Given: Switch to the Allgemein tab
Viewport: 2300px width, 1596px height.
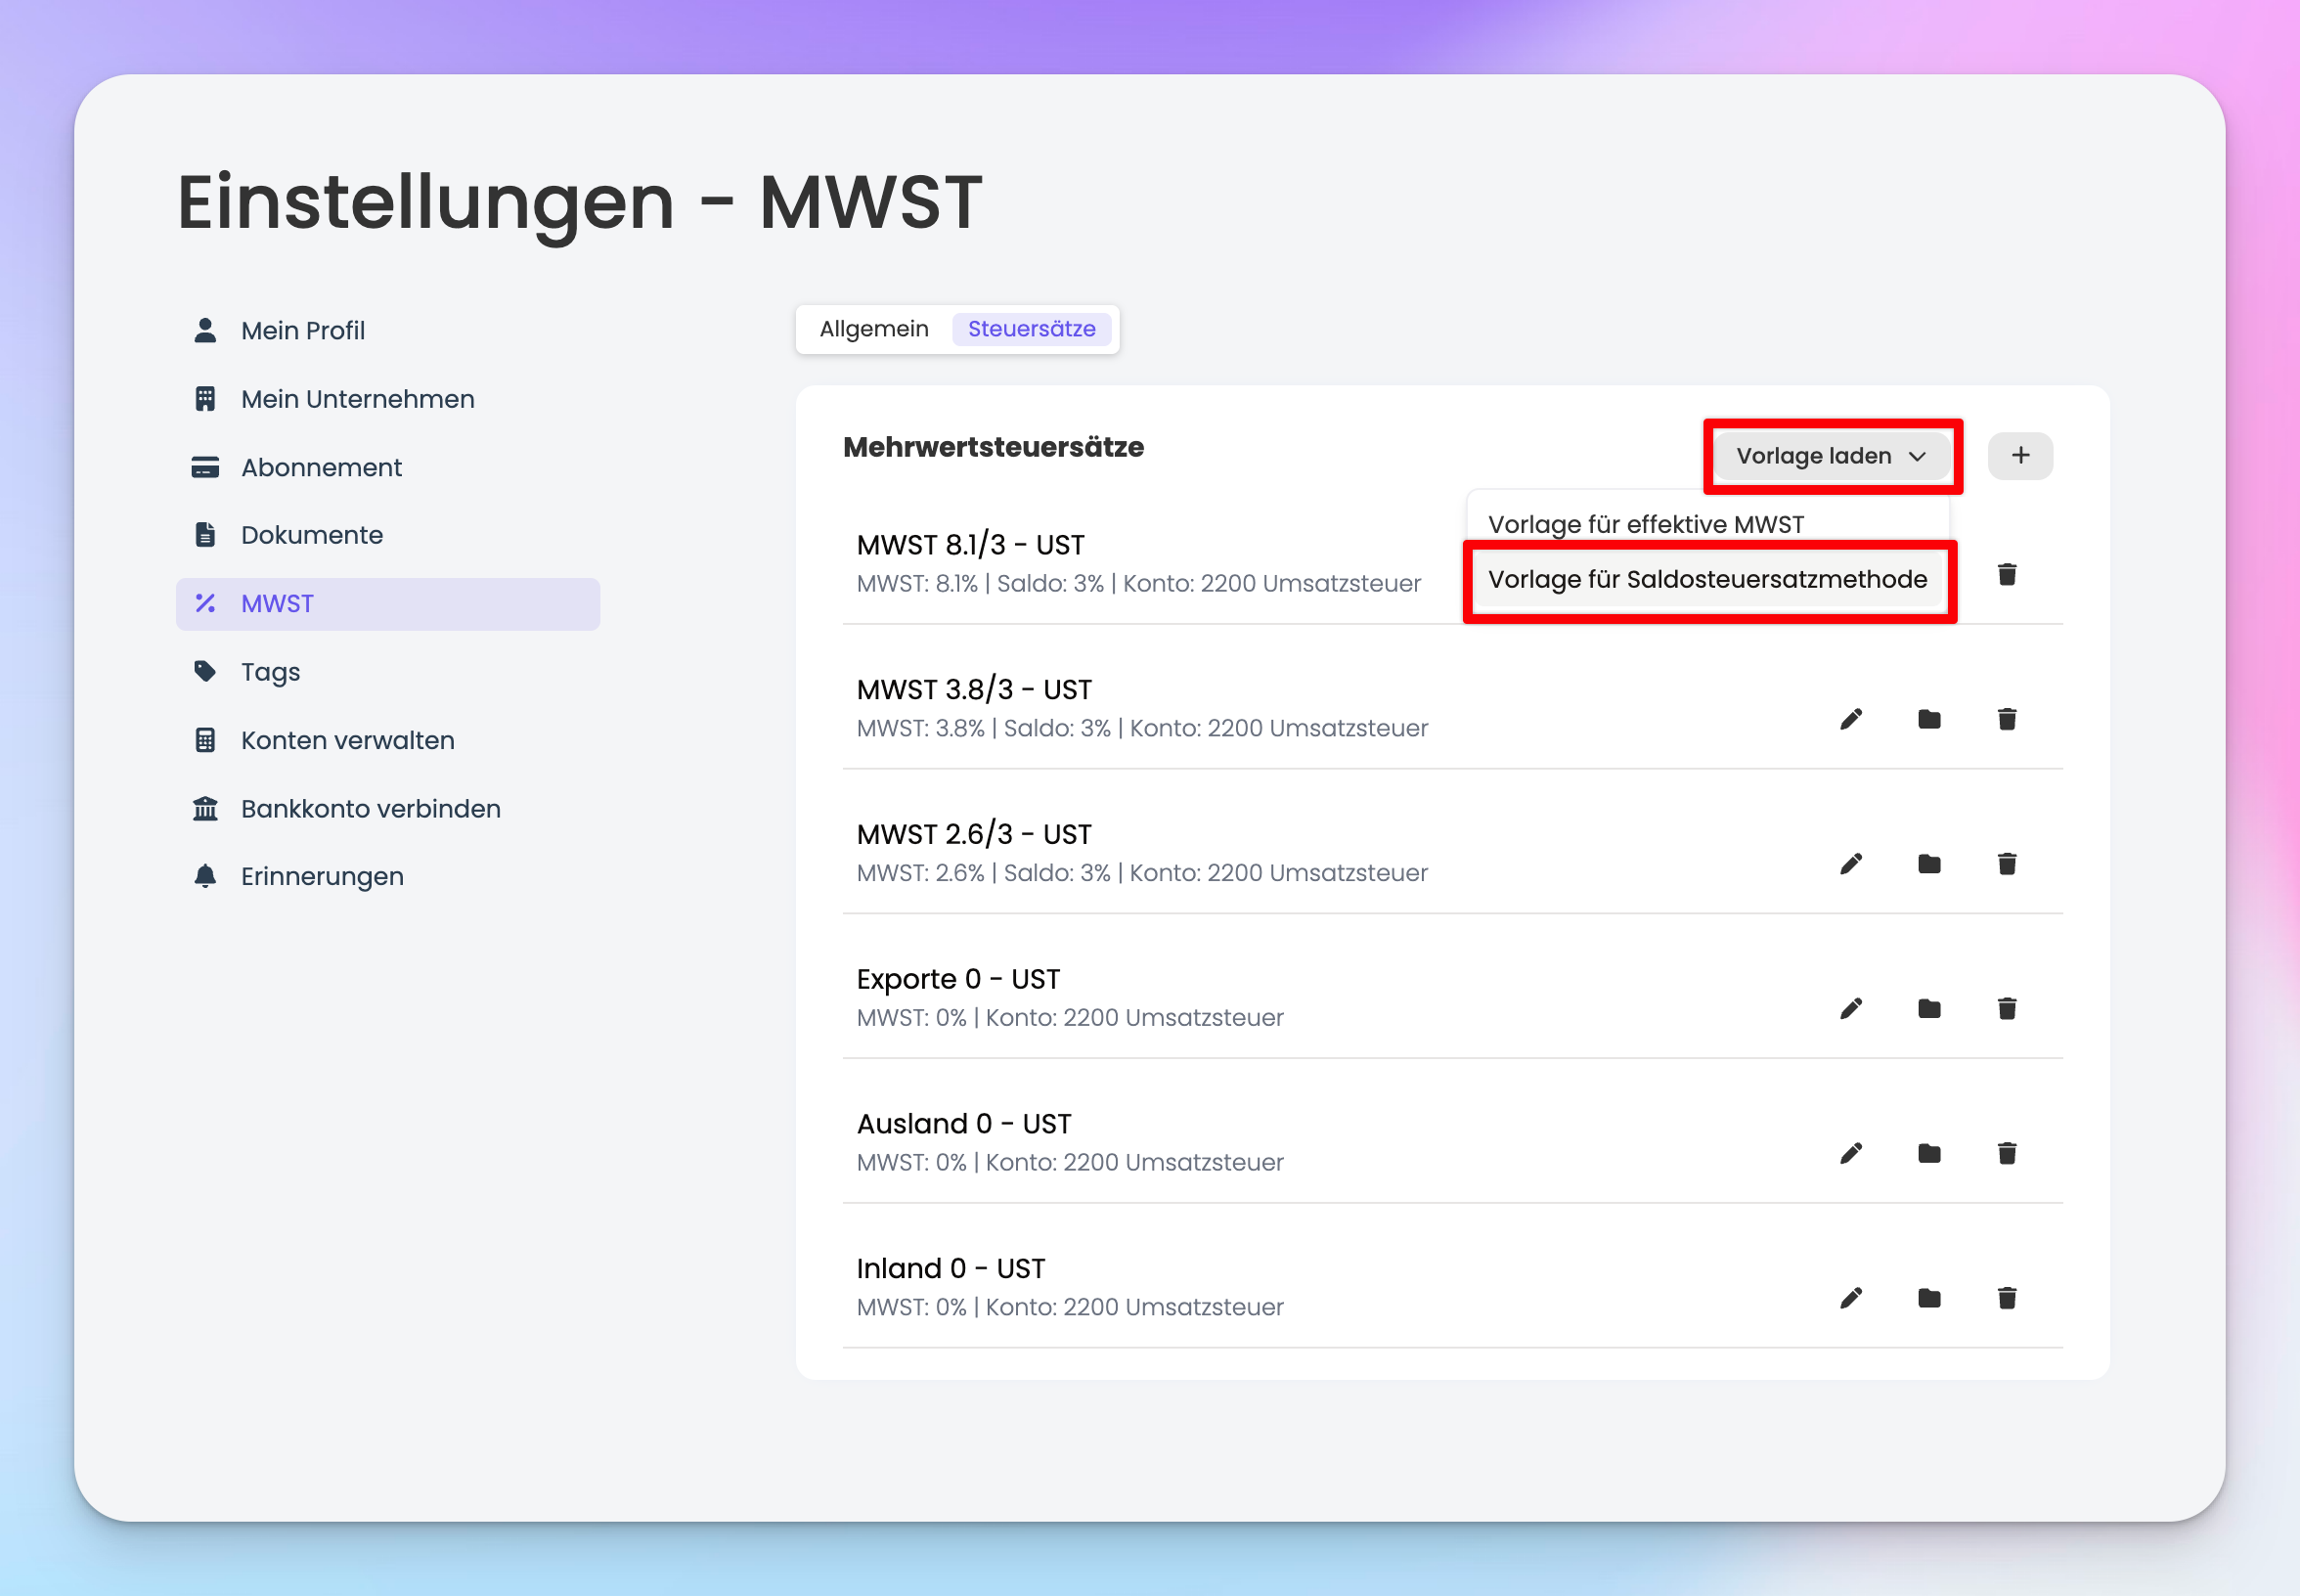Looking at the screenshot, I should 873,329.
